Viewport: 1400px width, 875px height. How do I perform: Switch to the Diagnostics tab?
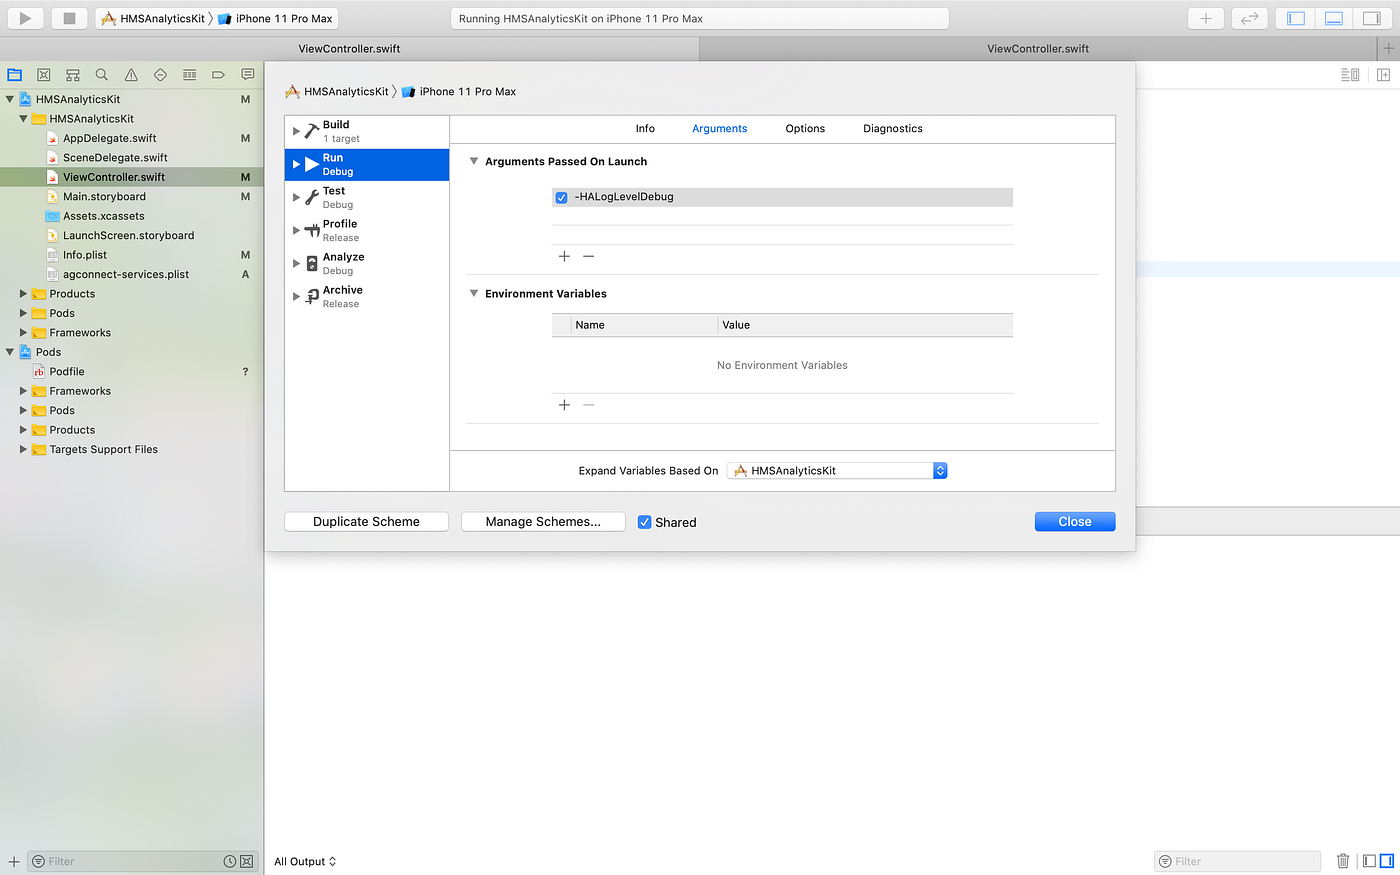tap(893, 128)
